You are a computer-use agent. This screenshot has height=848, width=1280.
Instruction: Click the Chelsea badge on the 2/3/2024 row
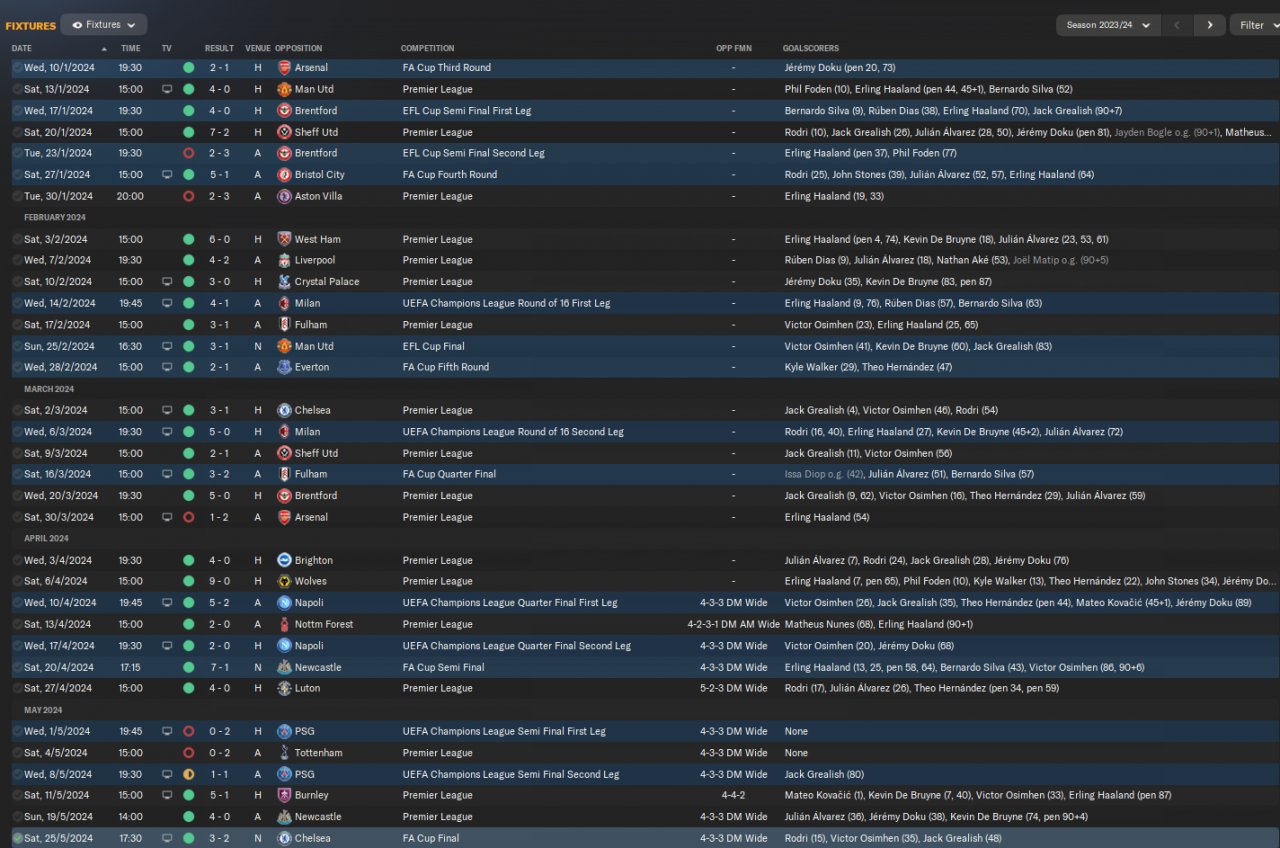pos(284,410)
